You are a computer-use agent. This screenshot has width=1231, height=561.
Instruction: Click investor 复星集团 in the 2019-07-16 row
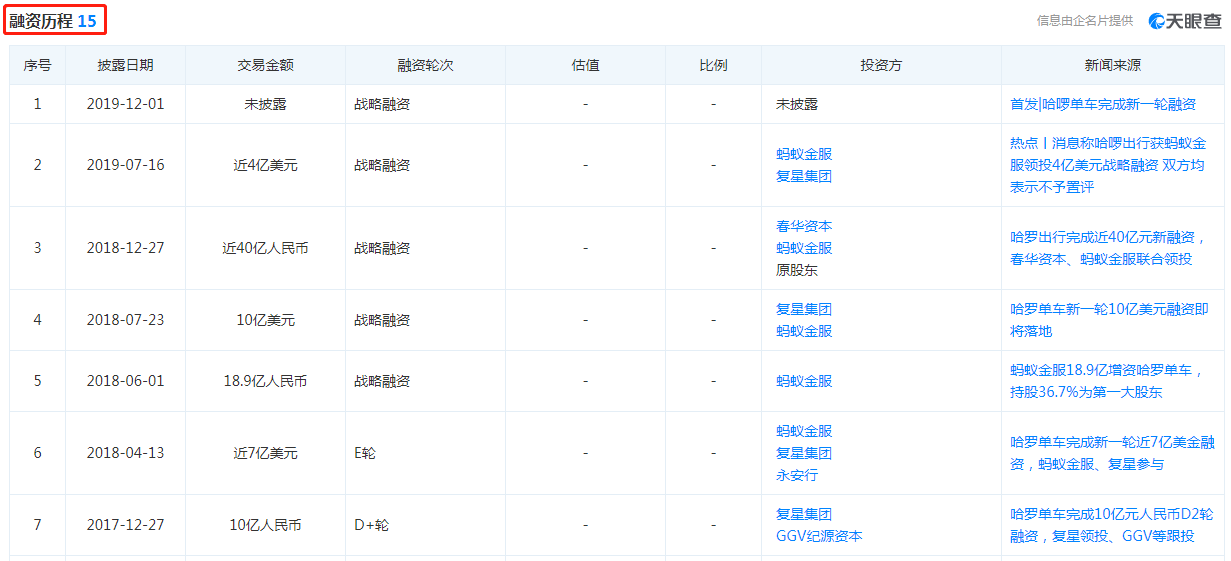pyautogui.click(x=804, y=176)
